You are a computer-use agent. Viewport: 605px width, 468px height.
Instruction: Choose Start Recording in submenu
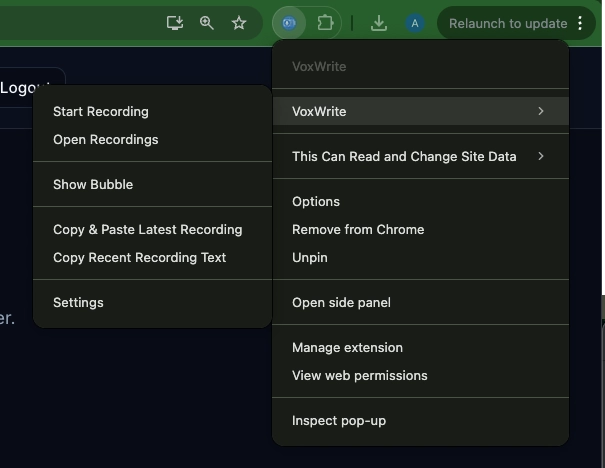(x=152, y=112)
